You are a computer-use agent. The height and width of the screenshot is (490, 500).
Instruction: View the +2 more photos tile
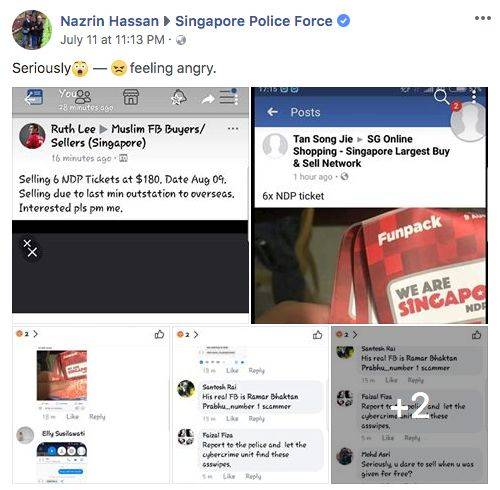tap(409, 405)
